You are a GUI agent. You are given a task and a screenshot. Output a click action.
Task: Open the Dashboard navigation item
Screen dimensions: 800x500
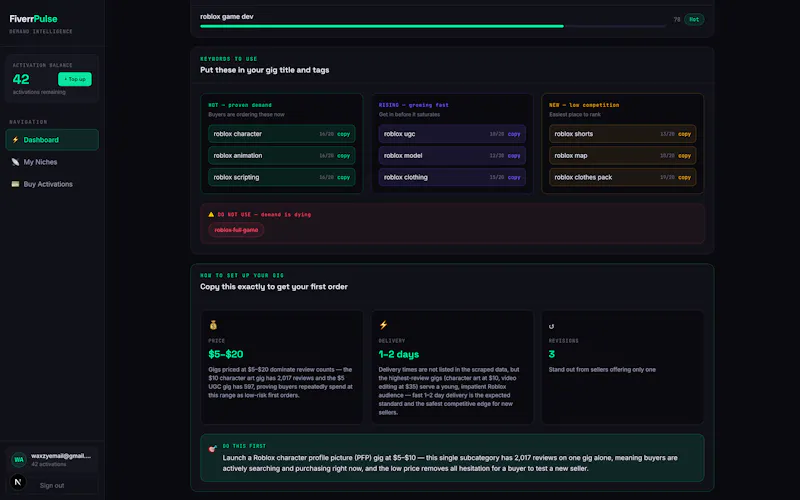(52, 140)
